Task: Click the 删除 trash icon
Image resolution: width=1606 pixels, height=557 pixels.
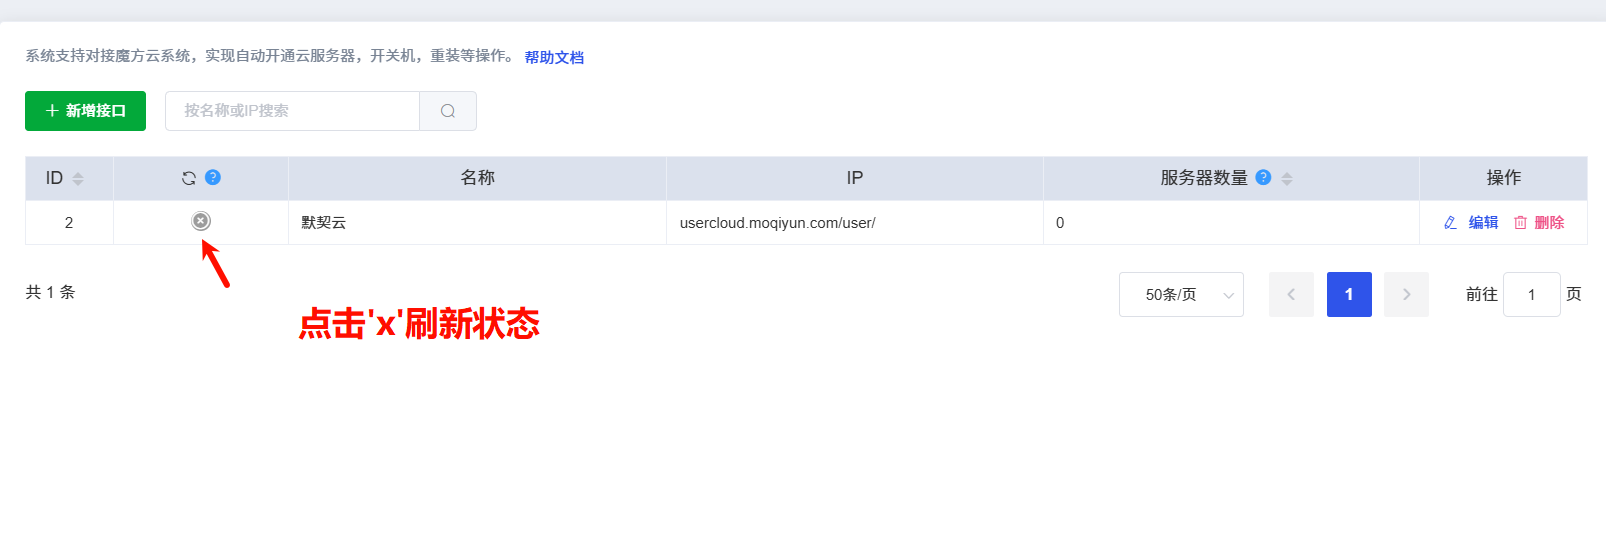Action: (x=1520, y=223)
